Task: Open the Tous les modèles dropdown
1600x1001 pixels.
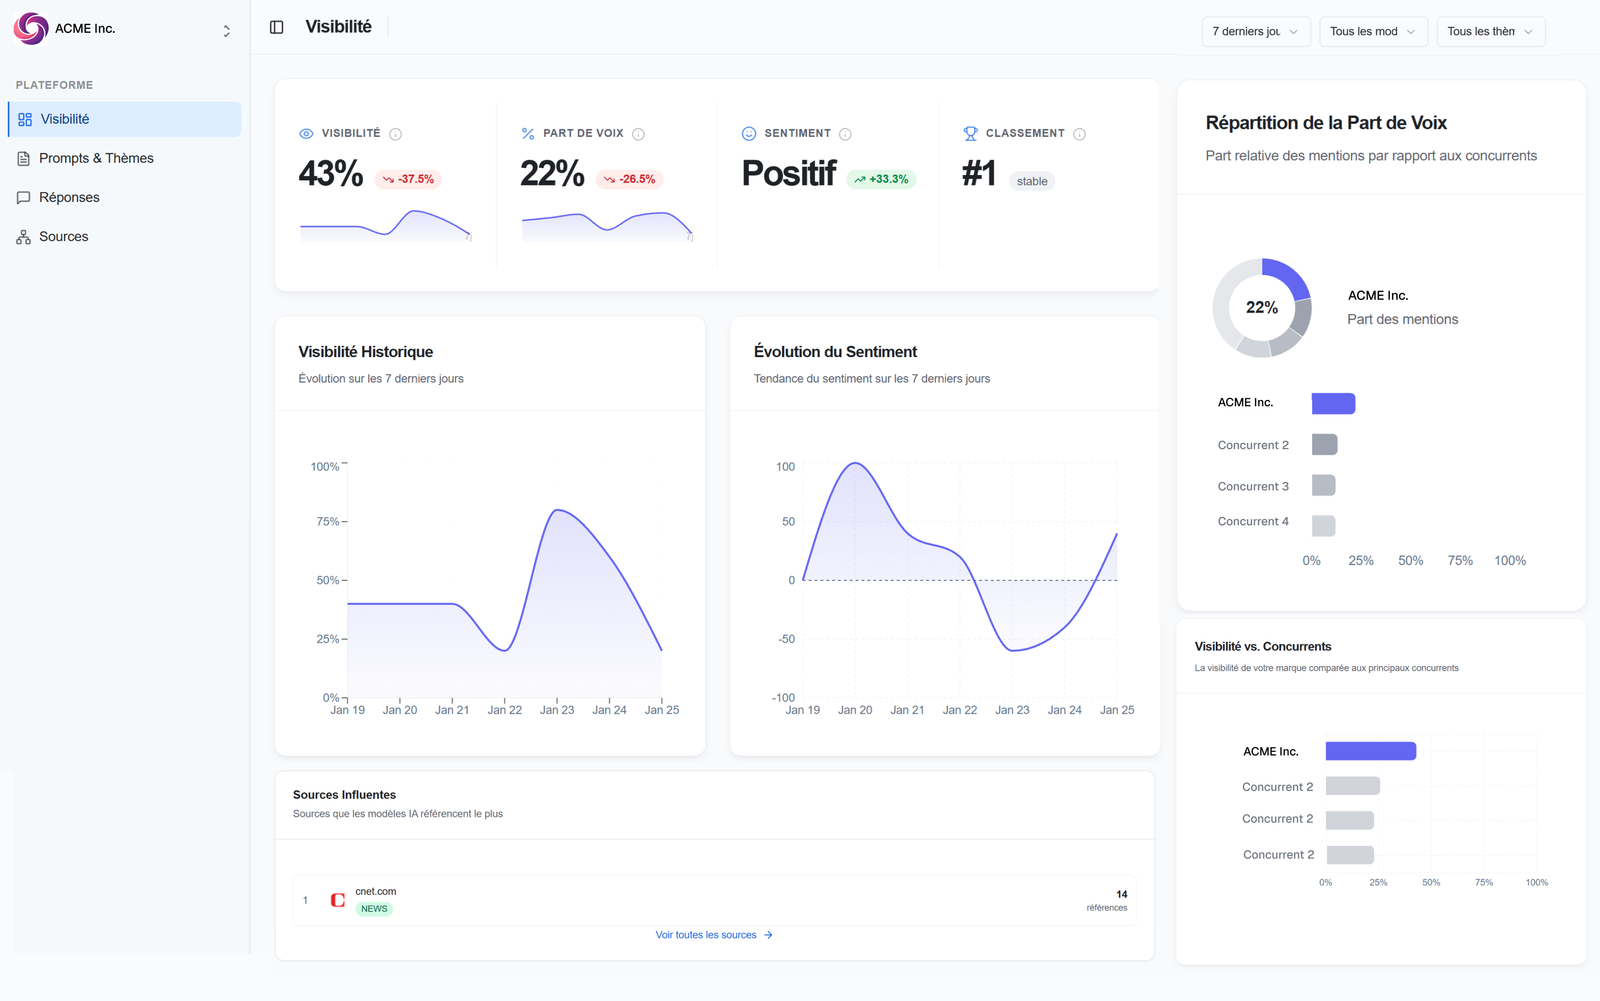Action: point(1372,32)
